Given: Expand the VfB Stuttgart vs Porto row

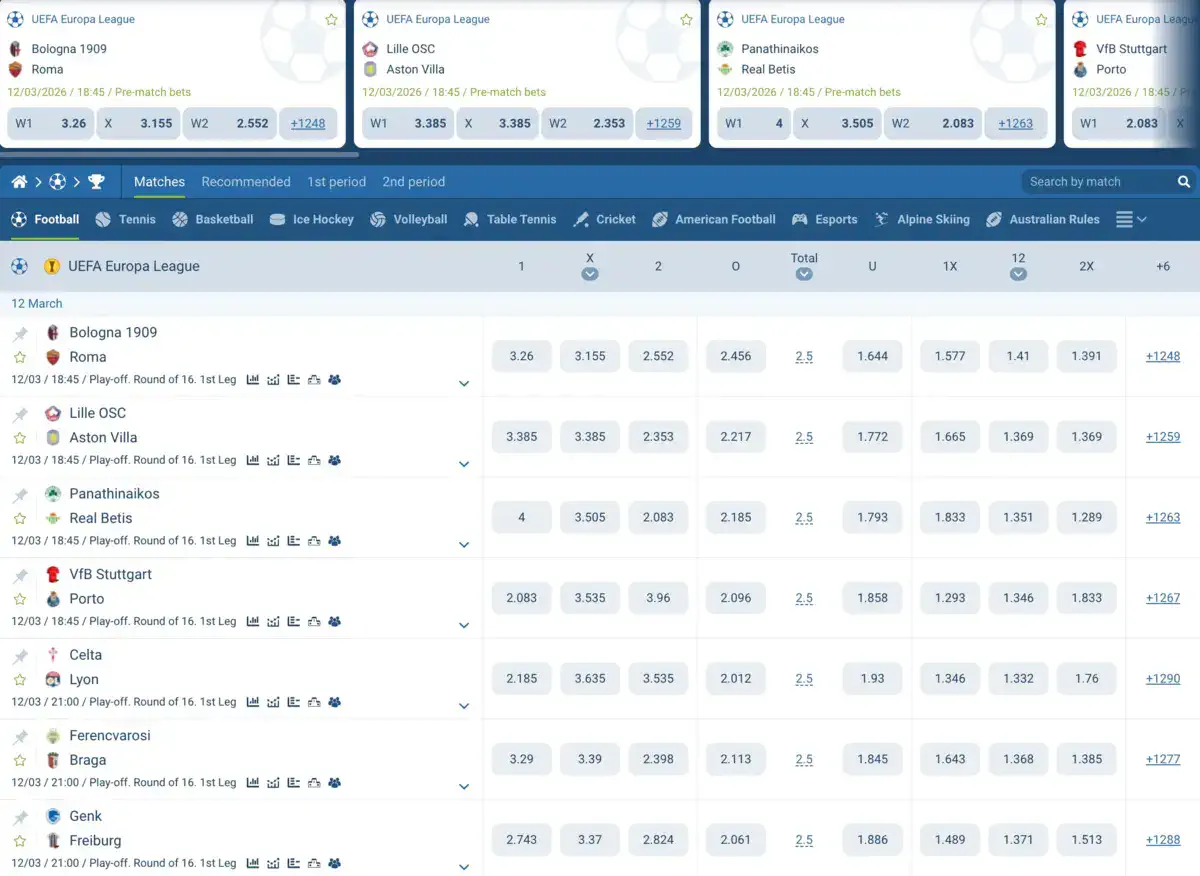Looking at the screenshot, I should pyautogui.click(x=464, y=626).
